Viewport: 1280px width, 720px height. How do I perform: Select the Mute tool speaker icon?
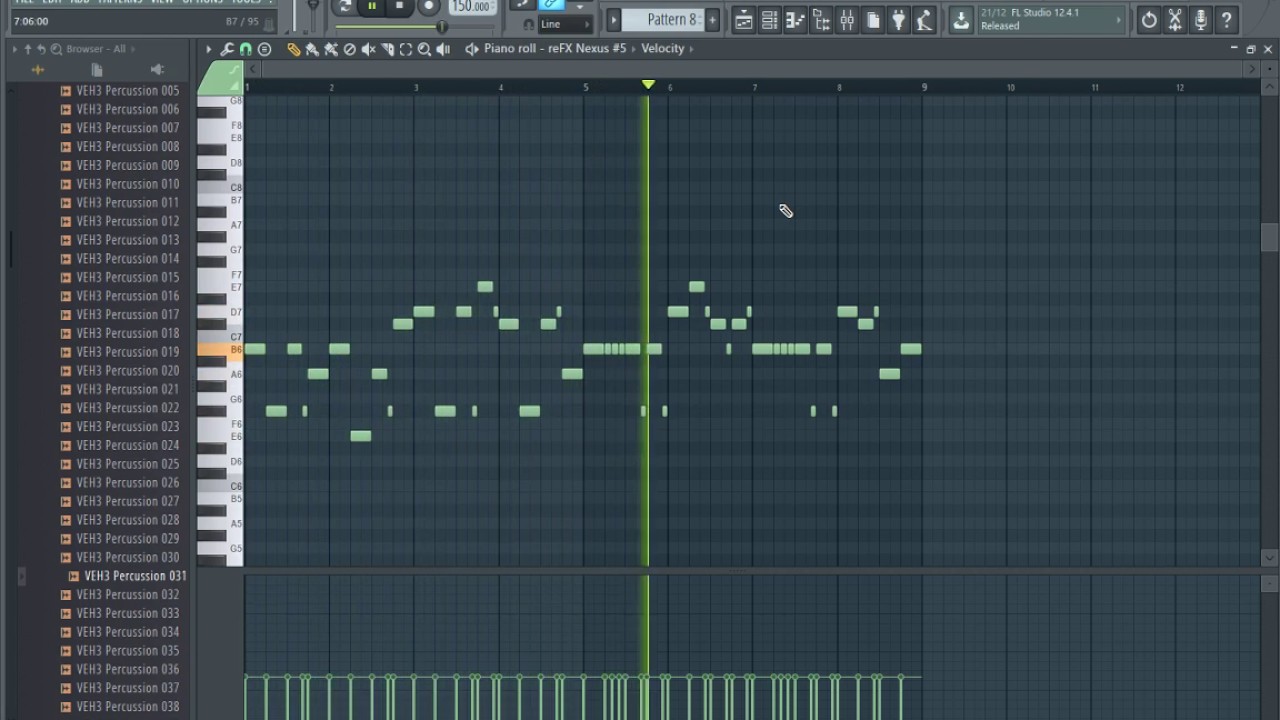[x=368, y=49]
